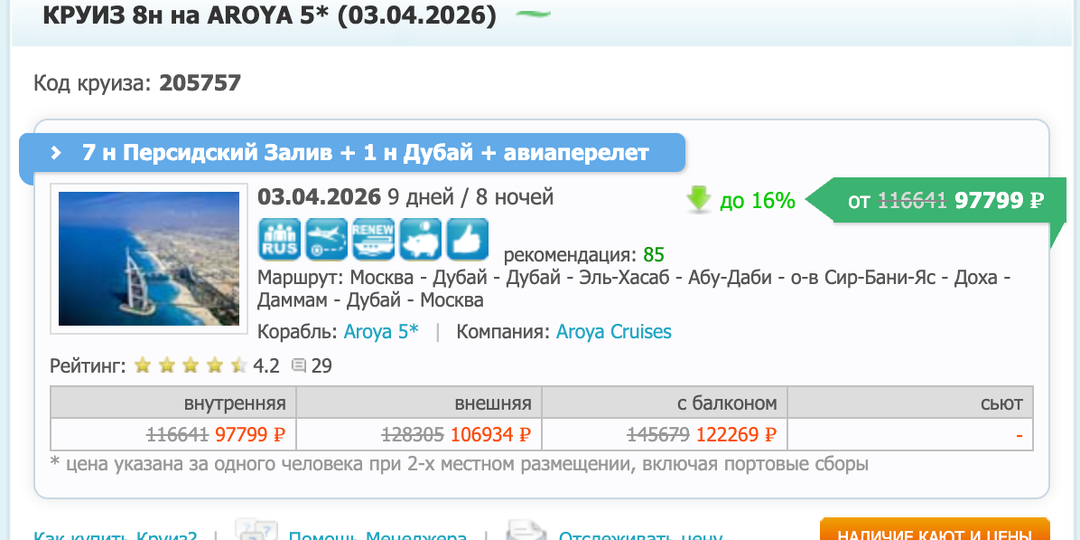Screen dimensions: 1080x540
Task: Open the Aroya Cruises company link
Action: pos(614,332)
